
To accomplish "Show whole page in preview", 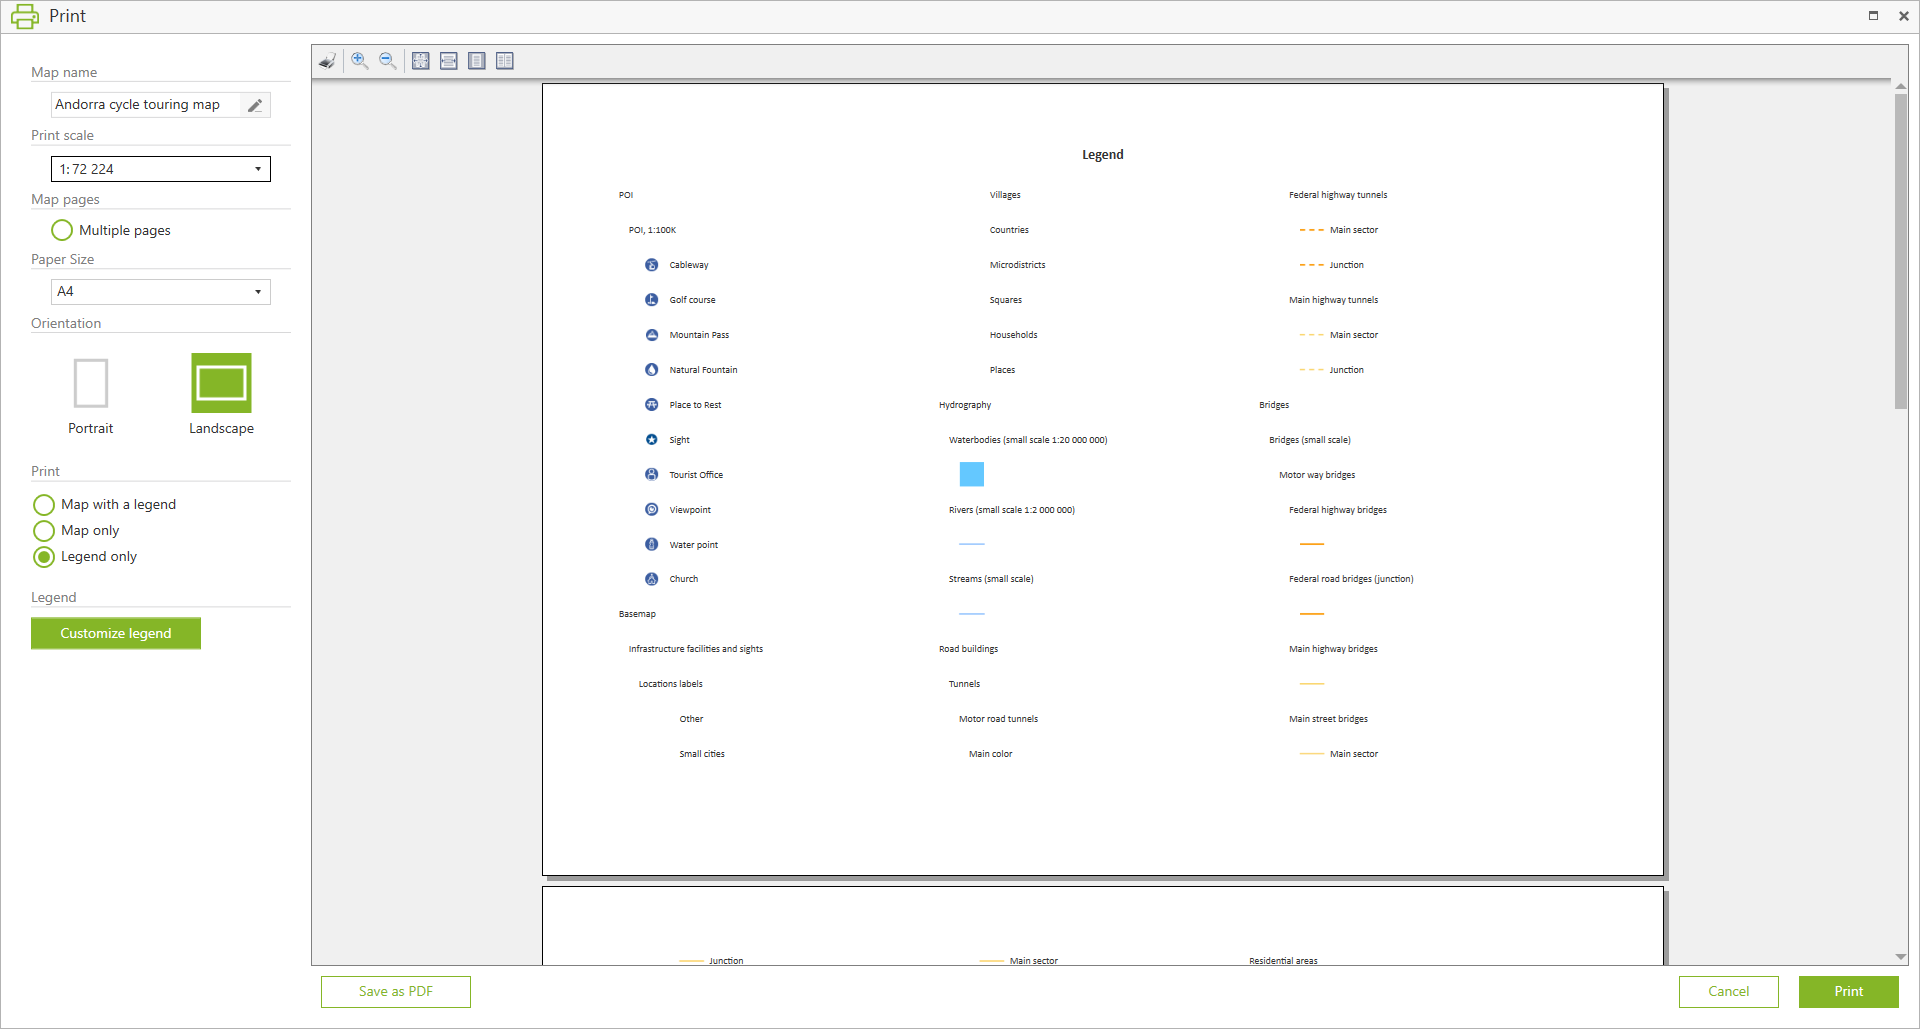I will [x=477, y=61].
